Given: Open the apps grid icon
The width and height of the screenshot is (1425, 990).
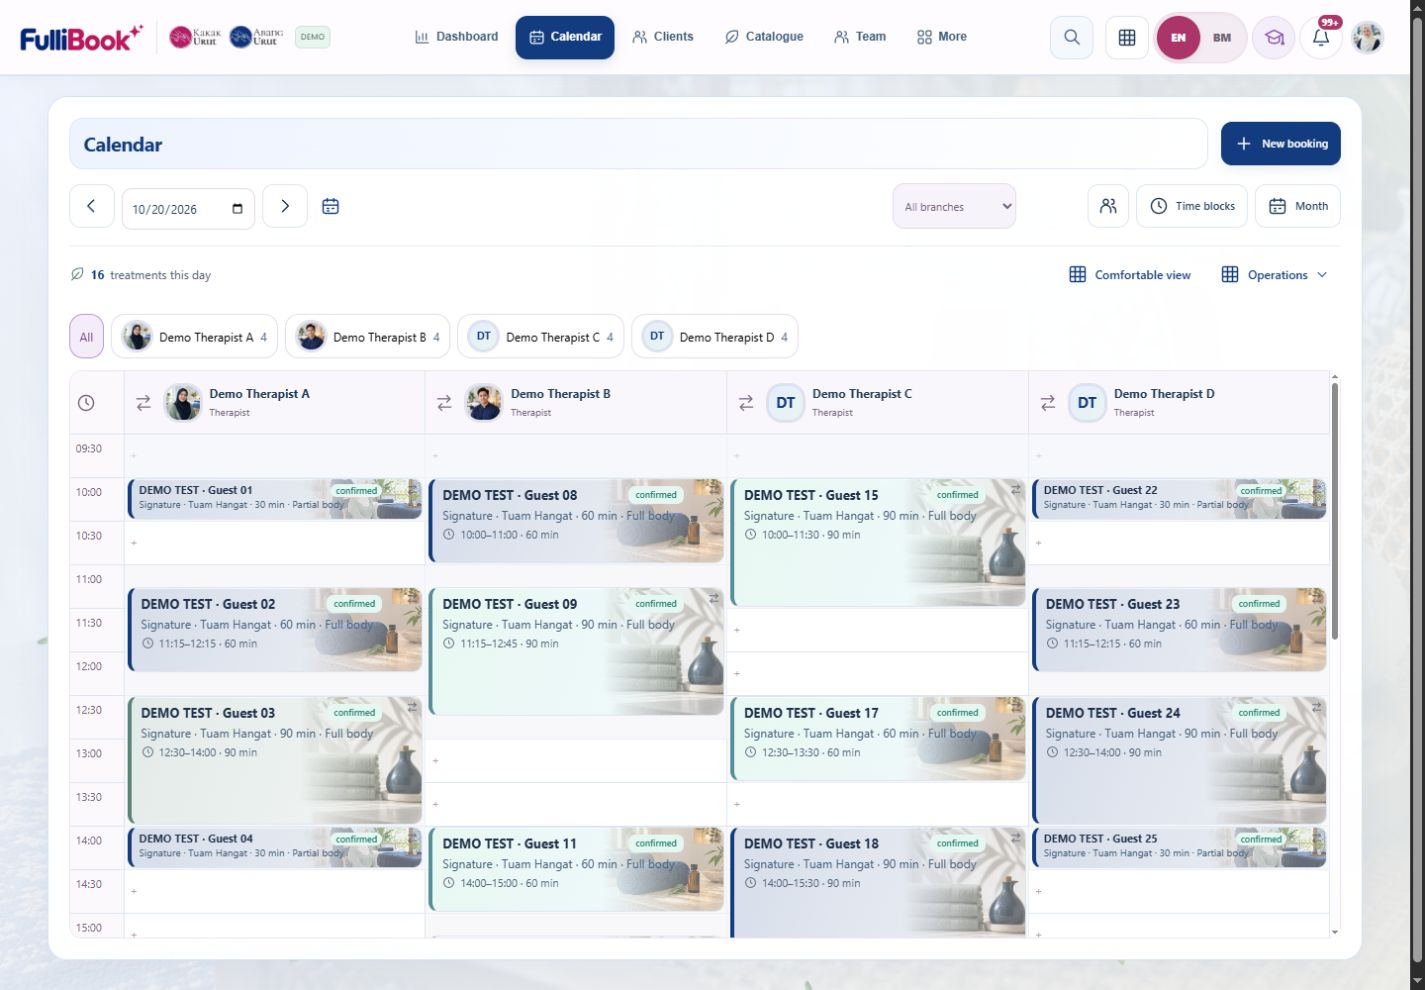Looking at the screenshot, I should pos(1127,38).
